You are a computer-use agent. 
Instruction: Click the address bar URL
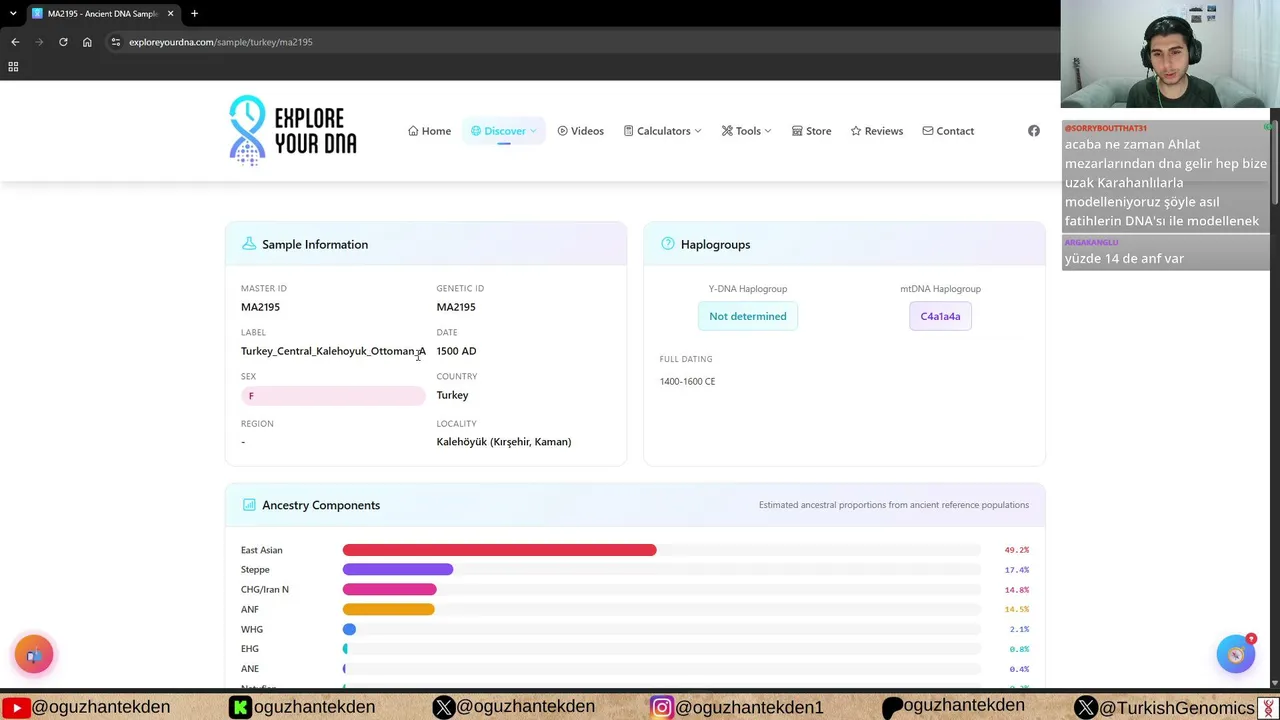point(221,42)
